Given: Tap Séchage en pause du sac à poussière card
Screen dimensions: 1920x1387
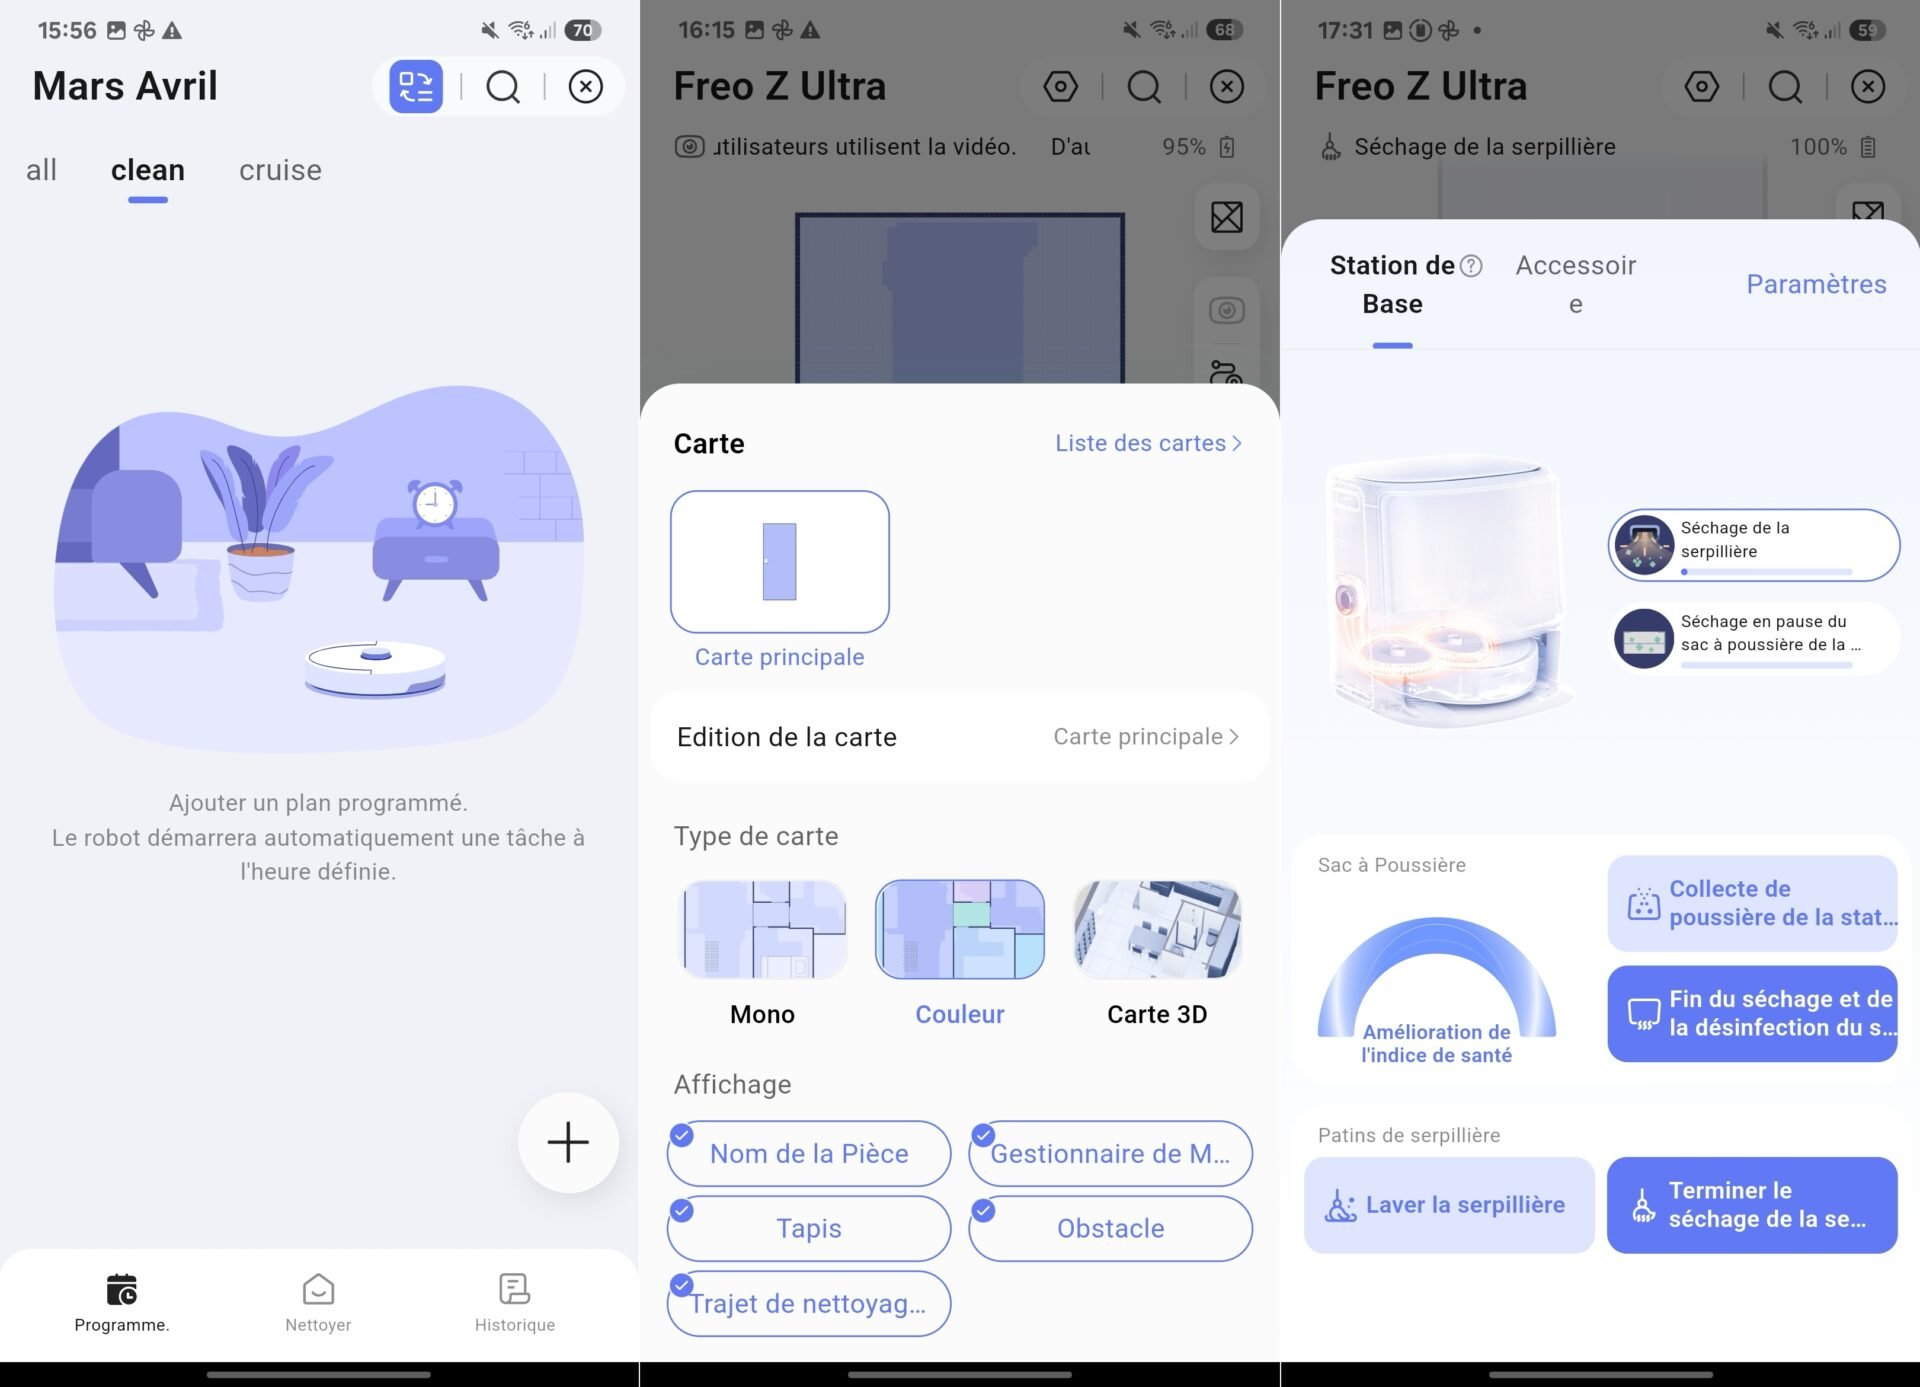Looking at the screenshot, I should coord(1754,637).
